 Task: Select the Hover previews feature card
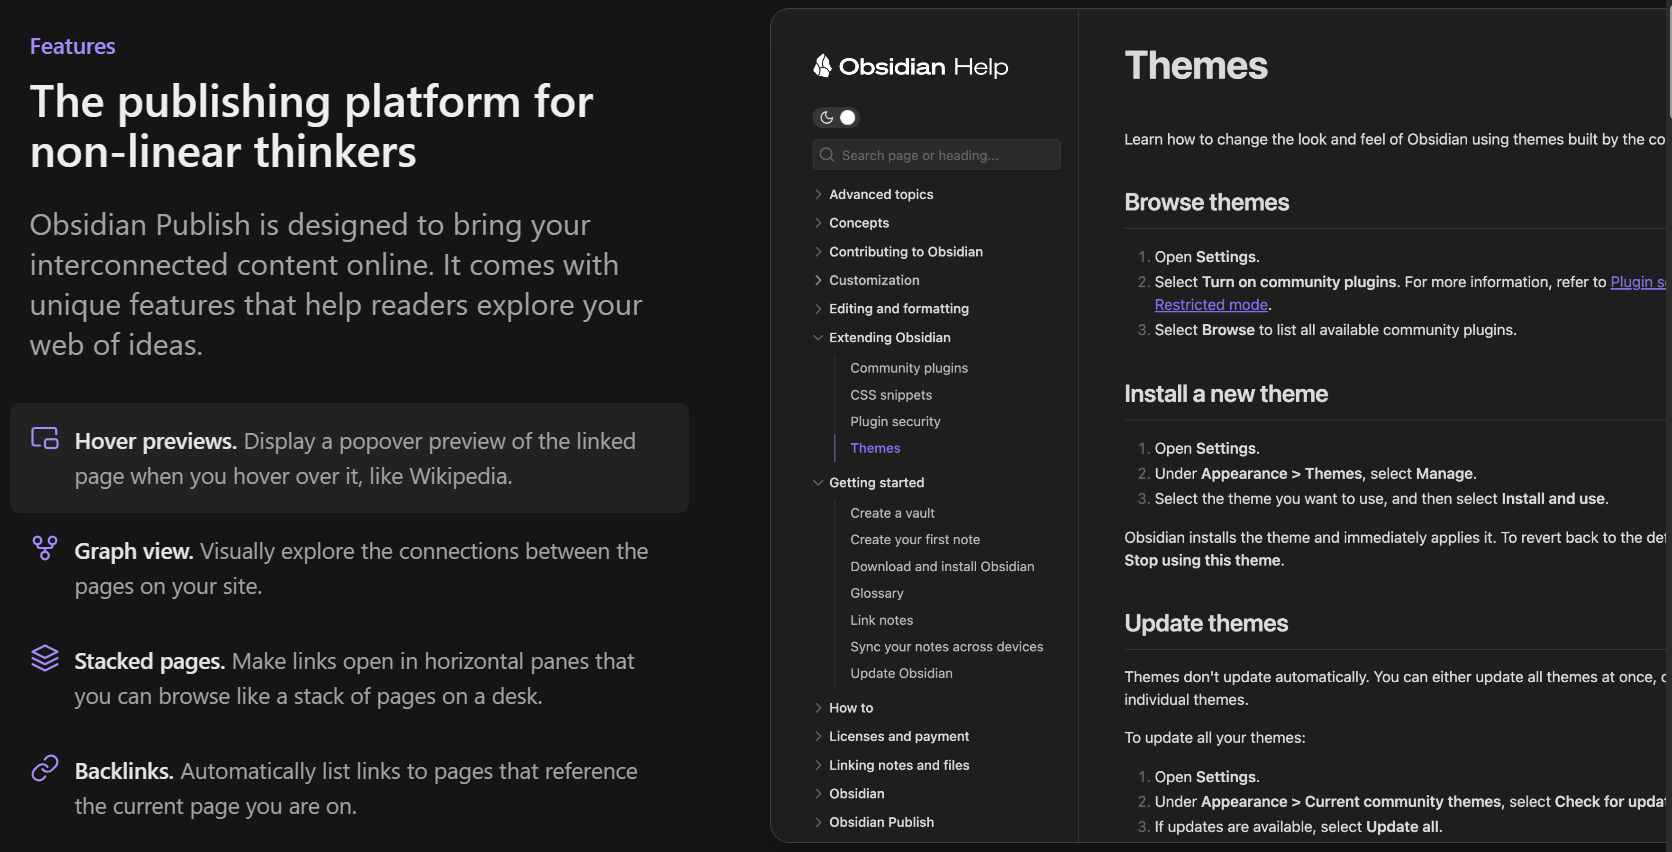(350, 458)
